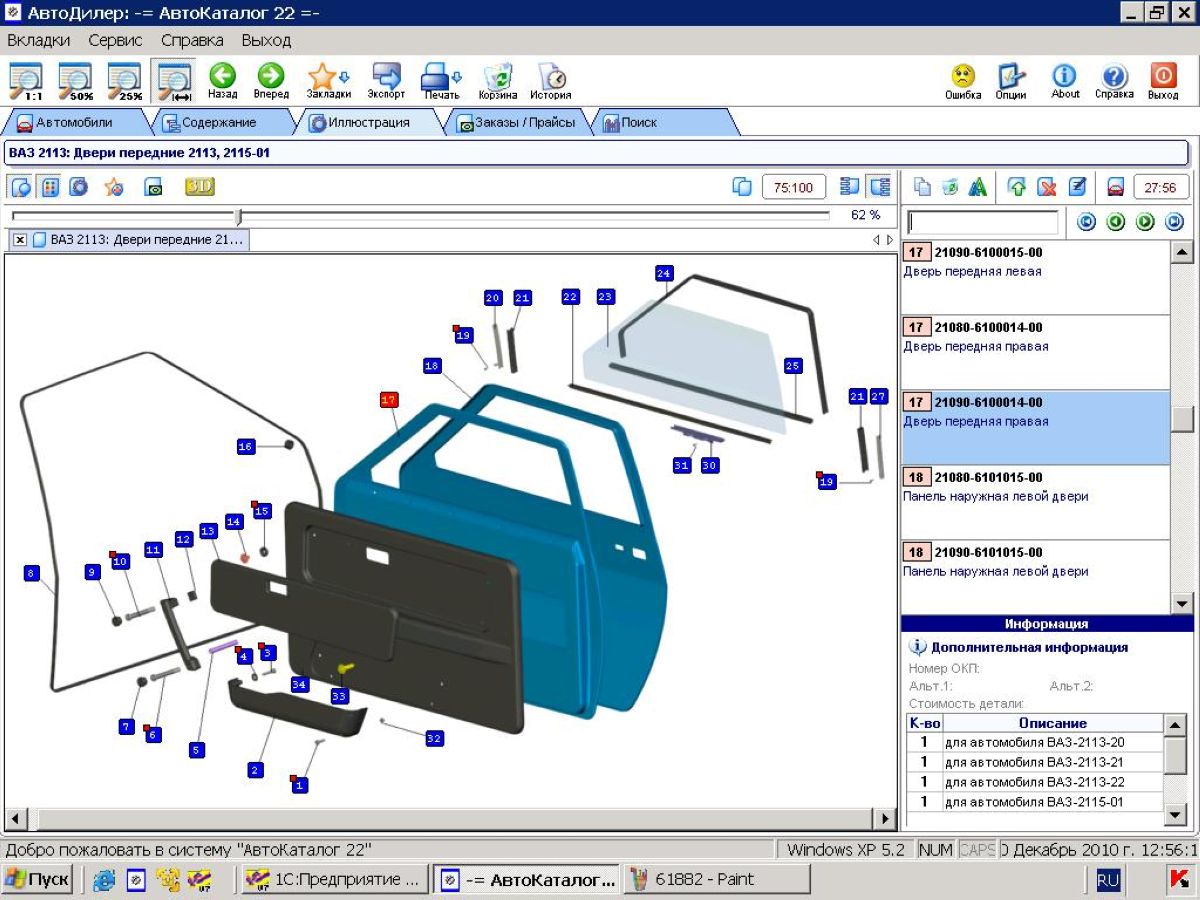Image resolution: width=1200 pixels, height=900 pixels.
Task: Expand Печать dropdown arrow
Action: [x=457, y=76]
